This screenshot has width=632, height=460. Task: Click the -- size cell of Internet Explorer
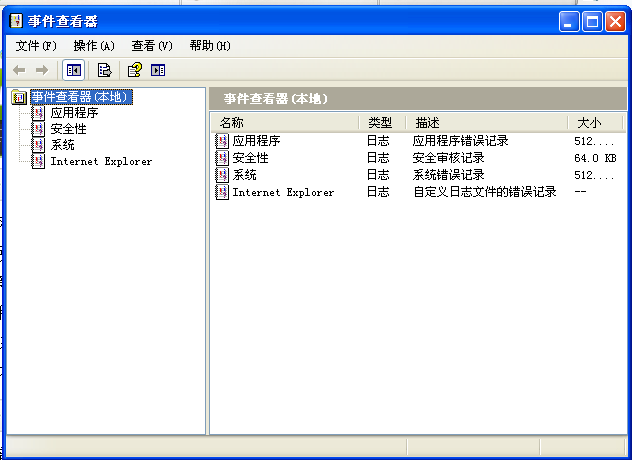(580, 192)
